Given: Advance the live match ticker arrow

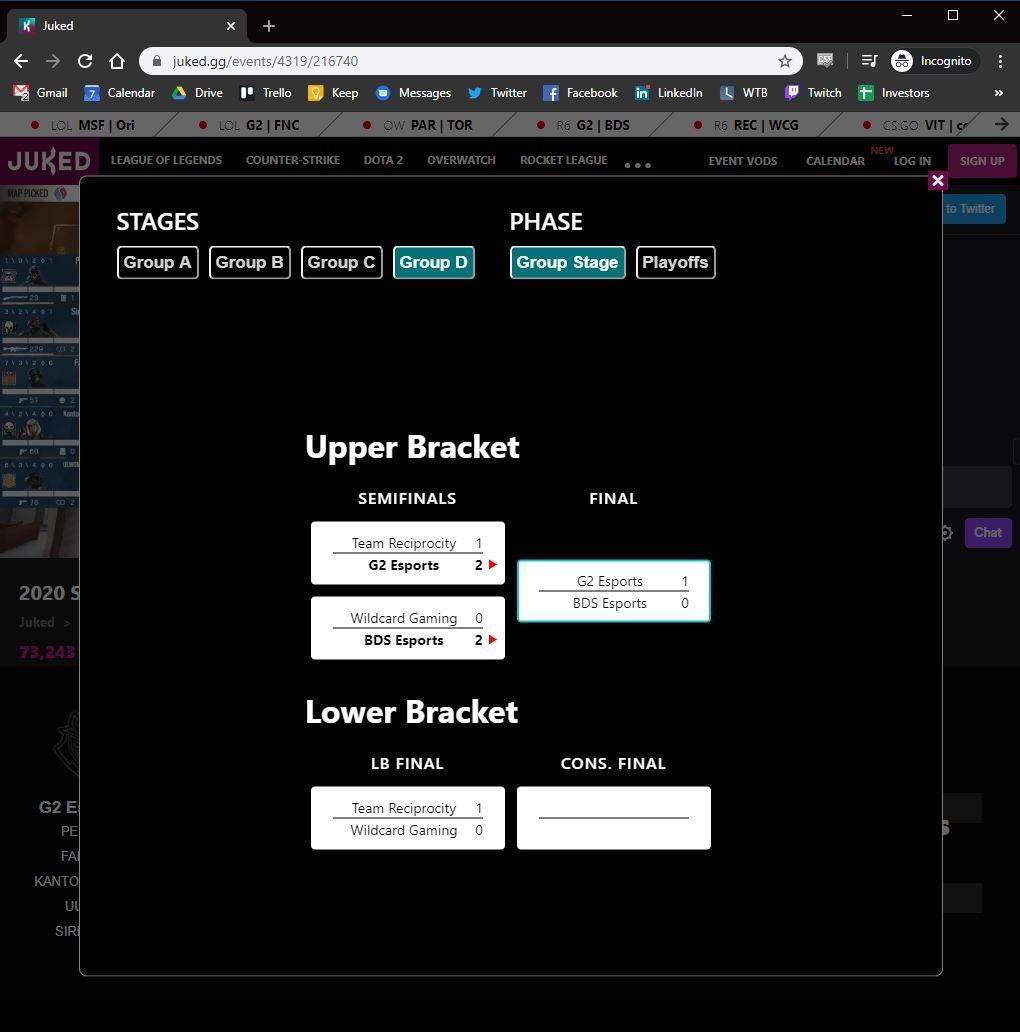Looking at the screenshot, I should tap(1002, 124).
